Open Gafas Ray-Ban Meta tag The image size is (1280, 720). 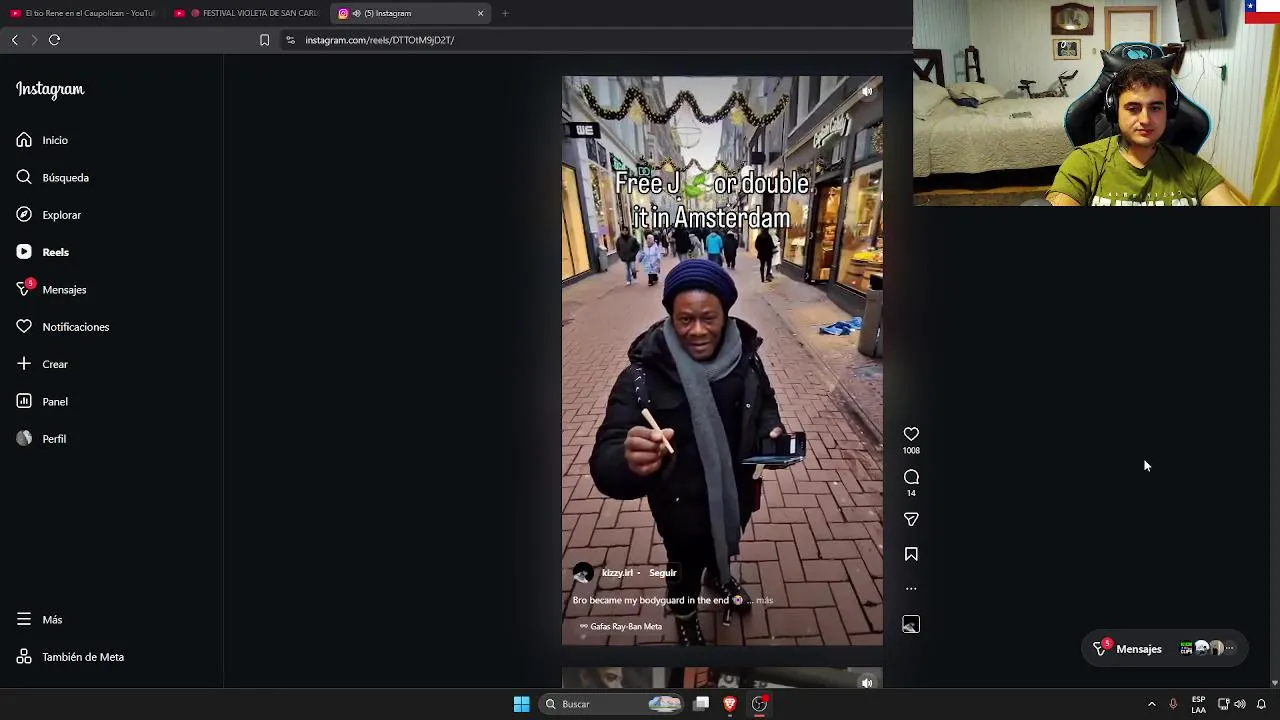[621, 626]
